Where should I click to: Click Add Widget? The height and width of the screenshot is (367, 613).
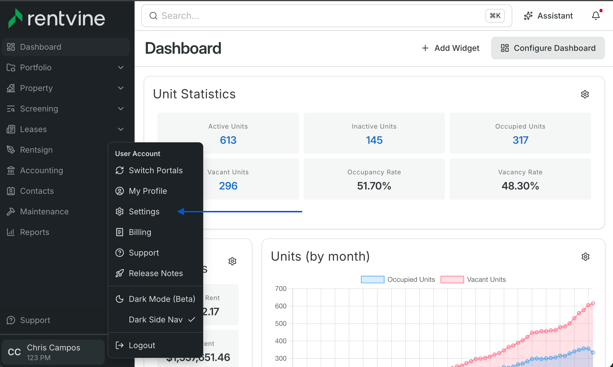click(450, 48)
